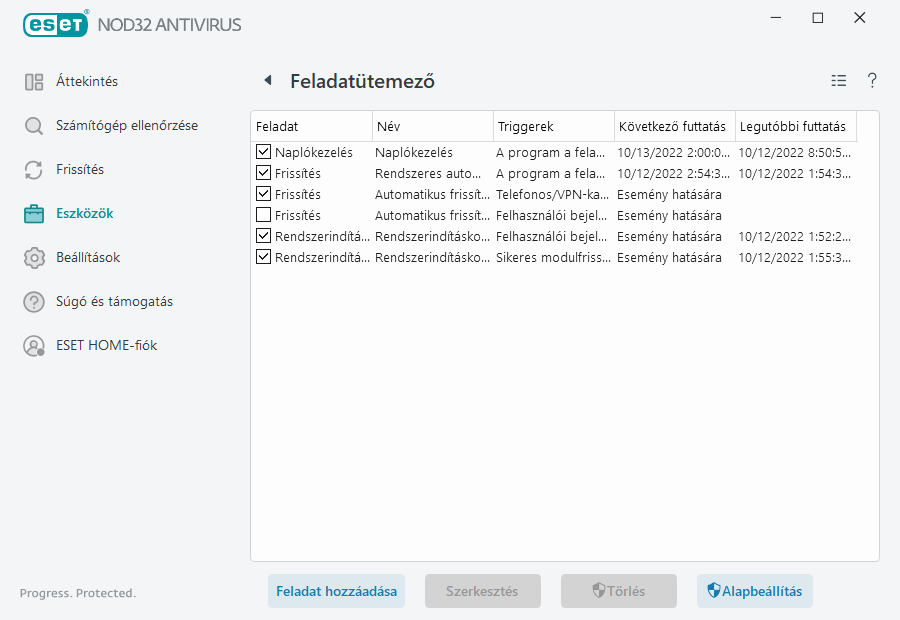Open help with the question mark icon
Viewport: 900px width, 620px height.
(871, 81)
